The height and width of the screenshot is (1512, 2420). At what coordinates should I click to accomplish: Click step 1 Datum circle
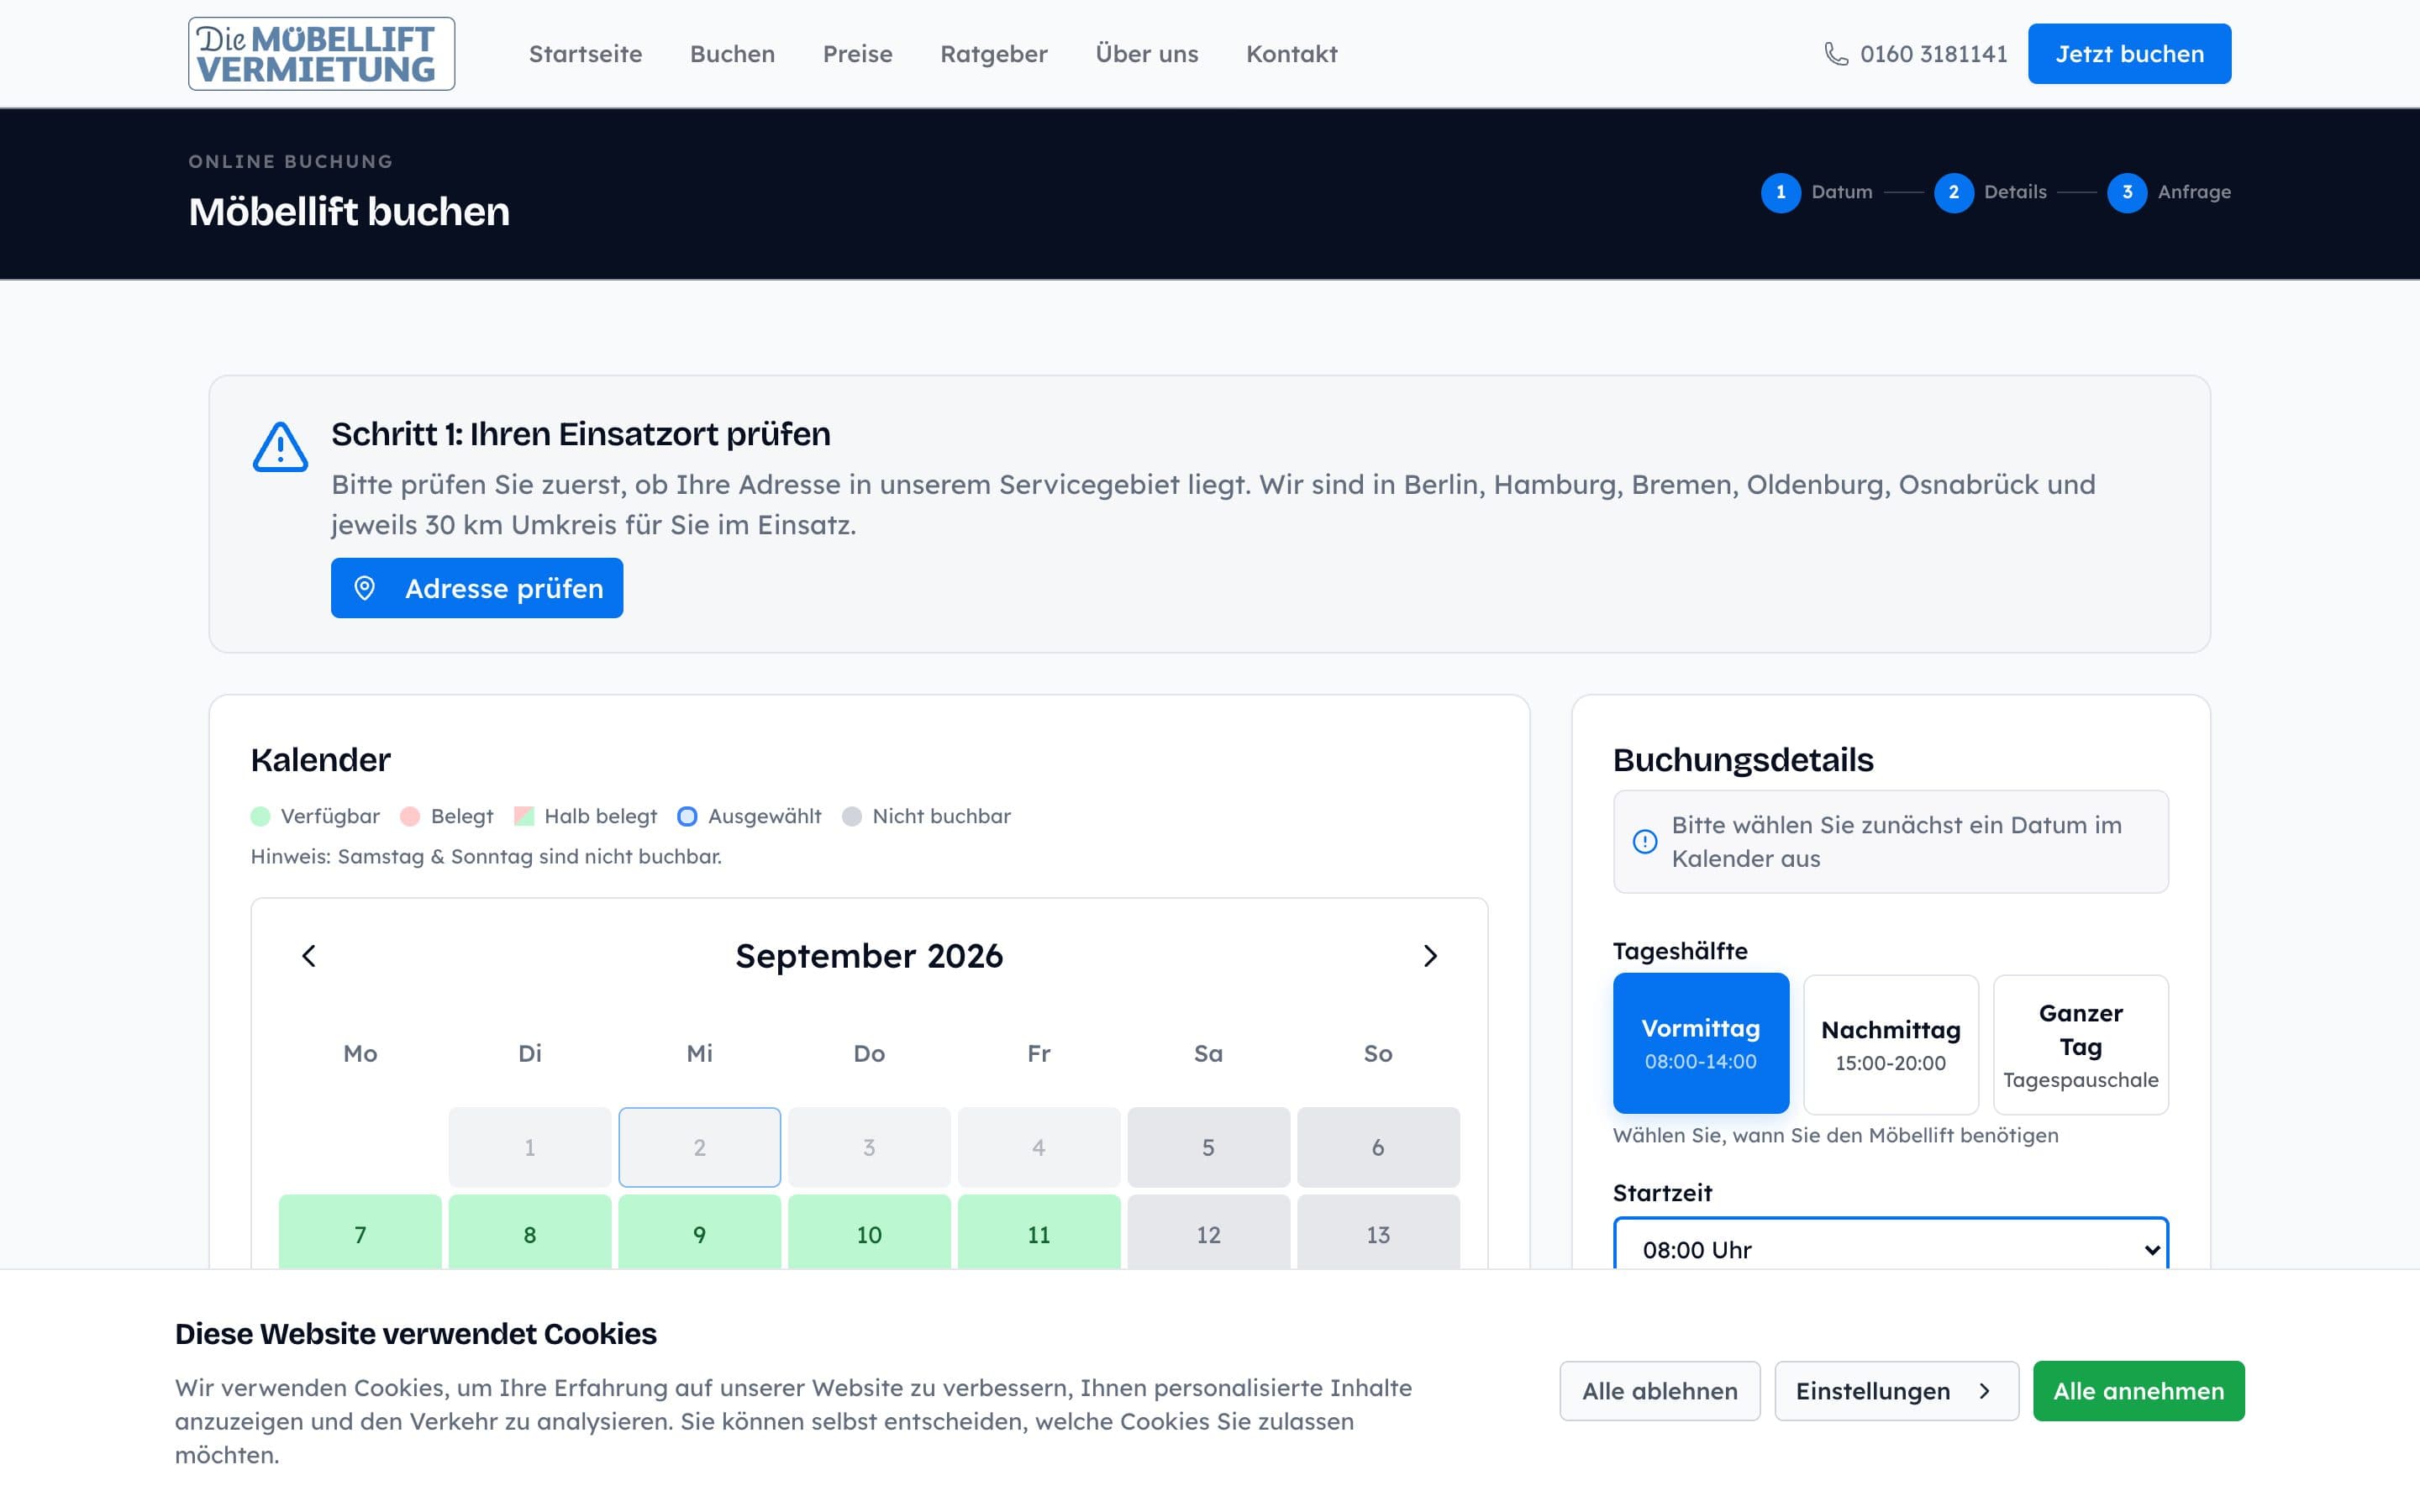[1780, 192]
